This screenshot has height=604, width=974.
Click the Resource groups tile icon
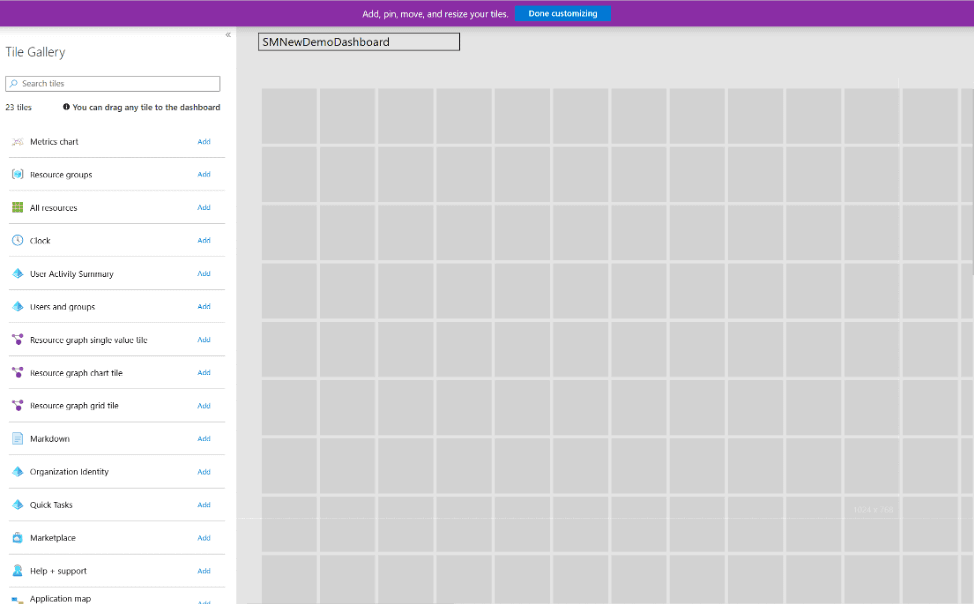17,175
